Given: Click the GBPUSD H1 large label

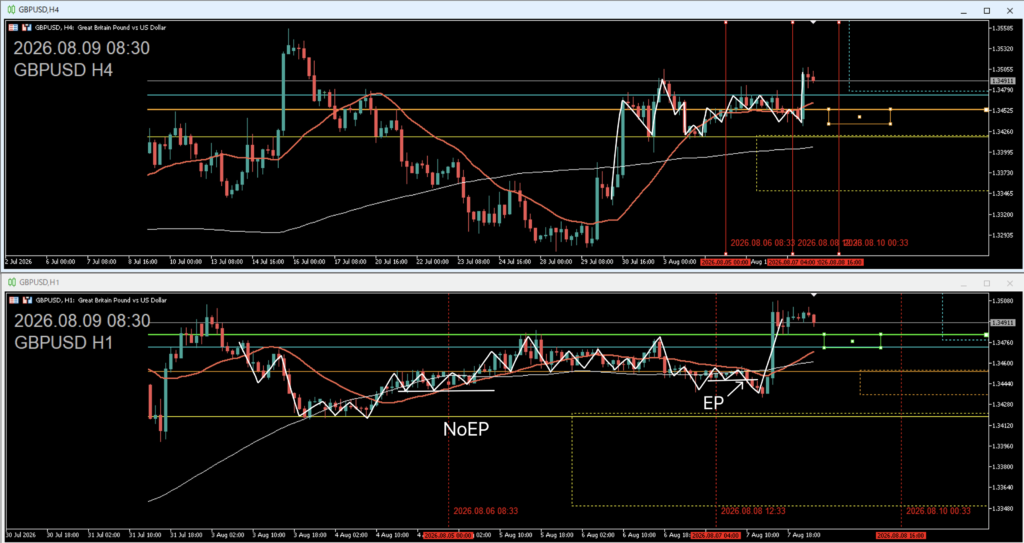Looking at the screenshot, I should click(64, 342).
